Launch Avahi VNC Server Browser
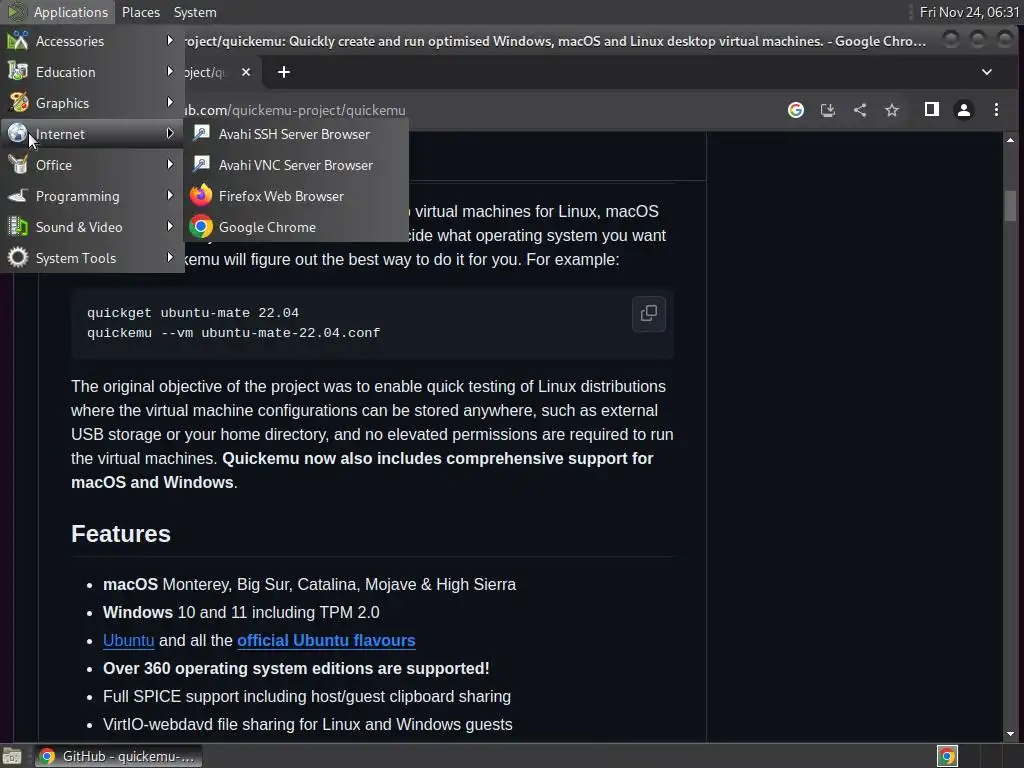Image resolution: width=1024 pixels, height=768 pixels. 296,165
